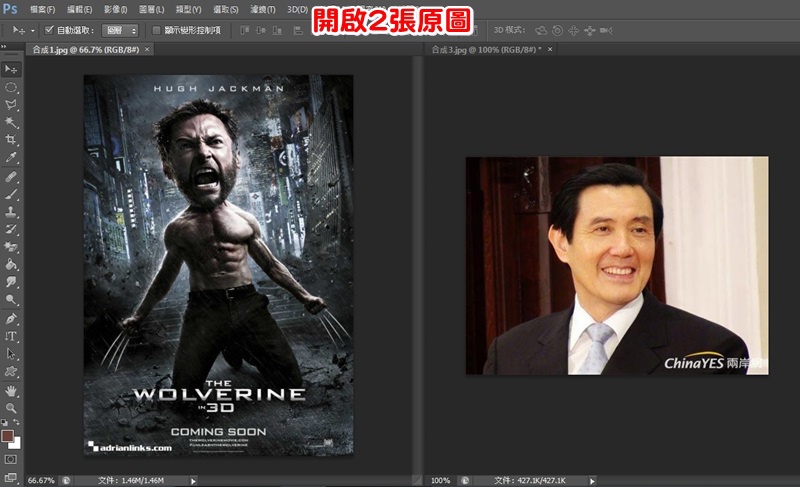Select the Eyedropper tool
Screen dimensions: 800x487
[x=11, y=158]
